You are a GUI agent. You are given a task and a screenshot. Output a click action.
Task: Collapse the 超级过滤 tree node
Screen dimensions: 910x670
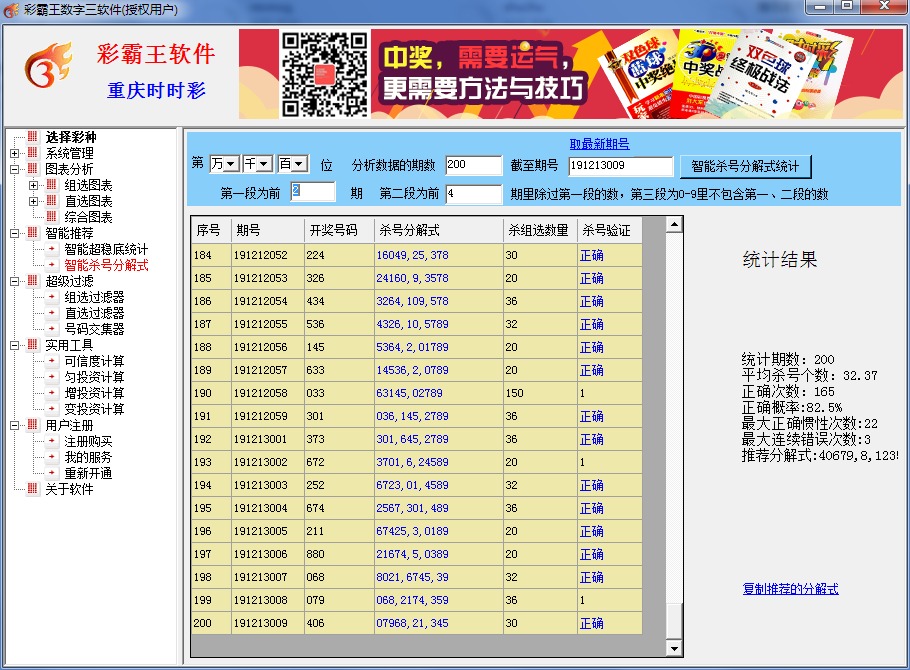[14, 281]
